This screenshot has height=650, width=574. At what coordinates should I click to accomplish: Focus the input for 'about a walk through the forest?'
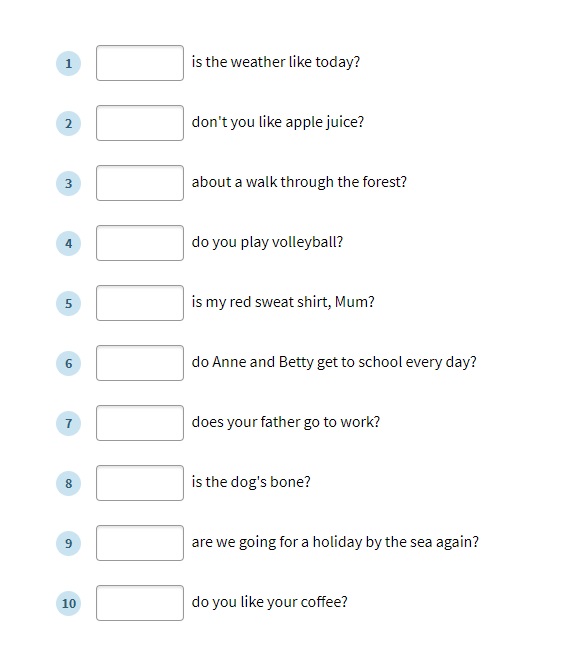(140, 183)
